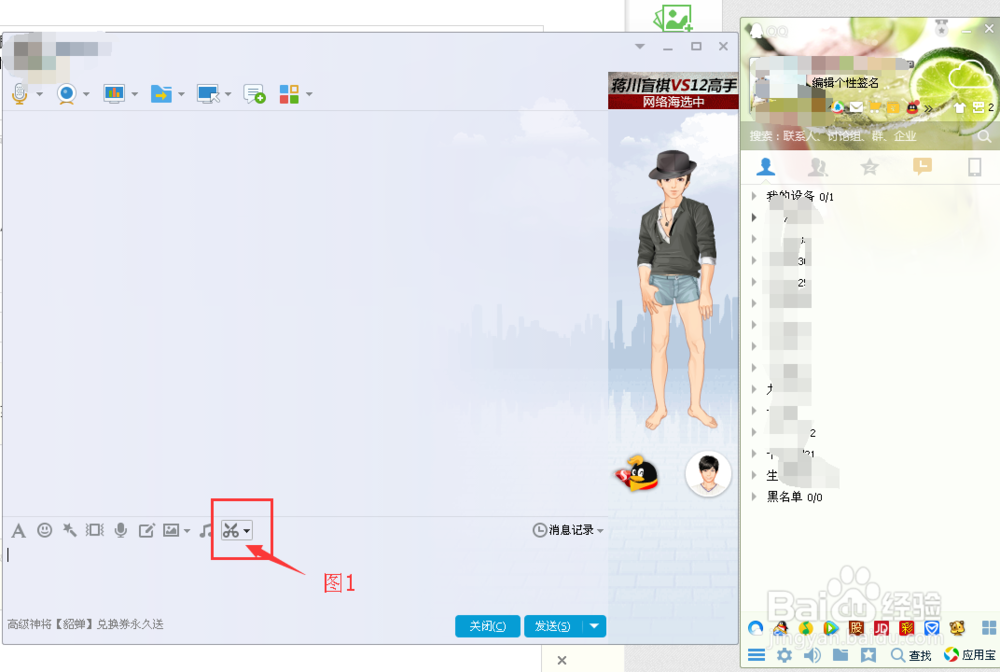Screen dimensions: 1000x672
Task: Click the 高级神将【貂蝉】 promotion link
Action: pyautogui.click(x=85, y=624)
